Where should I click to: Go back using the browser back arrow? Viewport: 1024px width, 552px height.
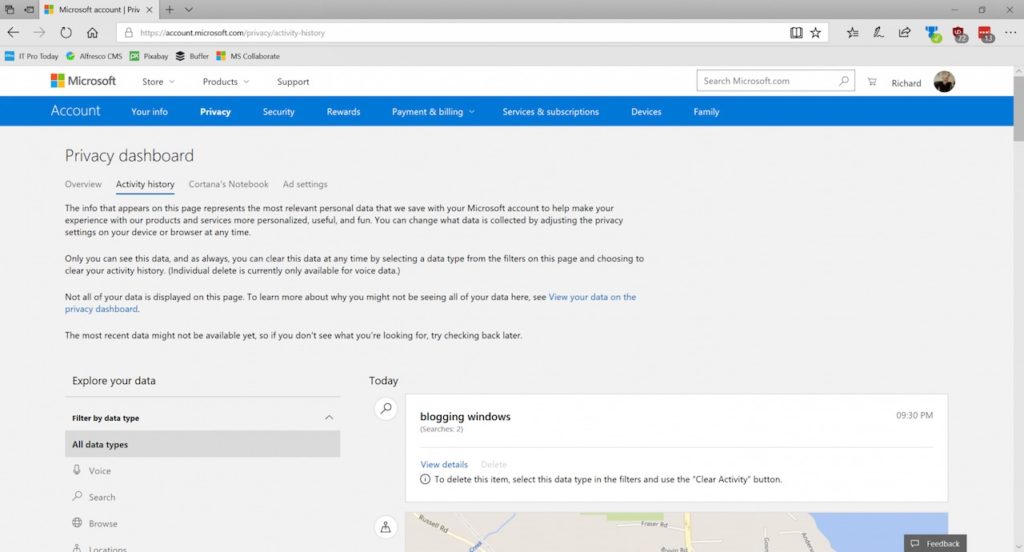[13, 32]
